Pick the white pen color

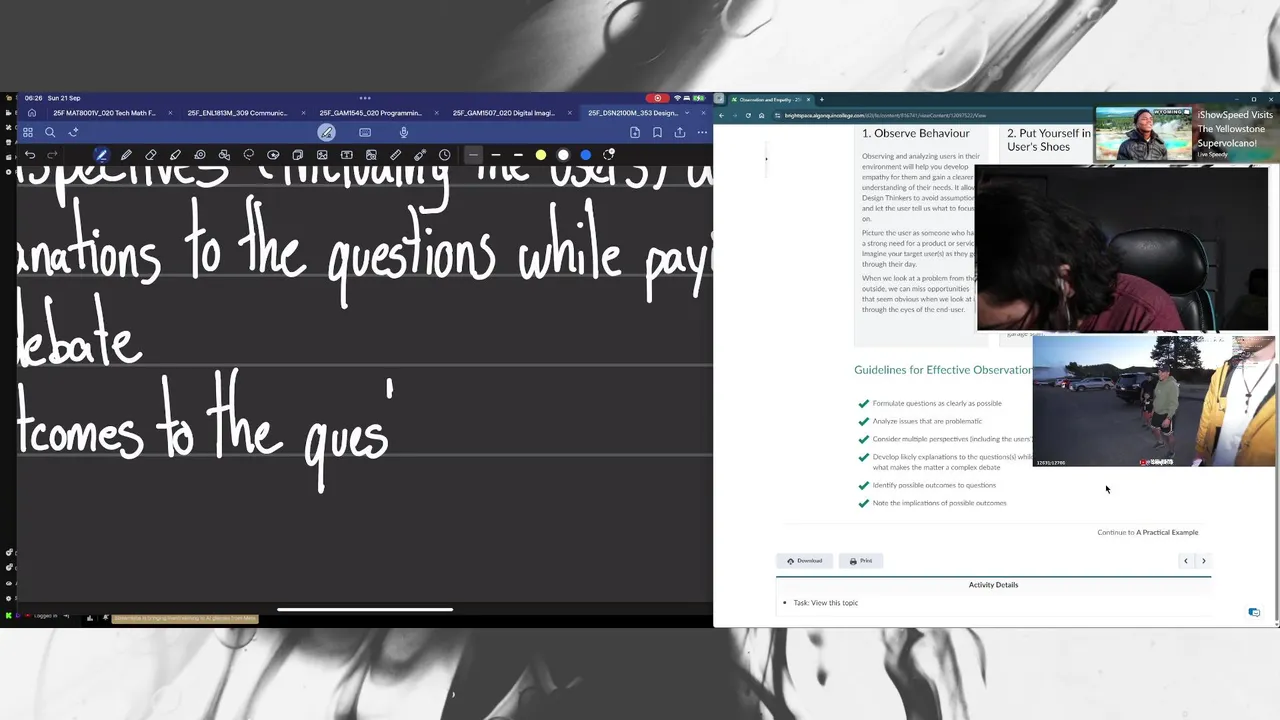[563, 155]
